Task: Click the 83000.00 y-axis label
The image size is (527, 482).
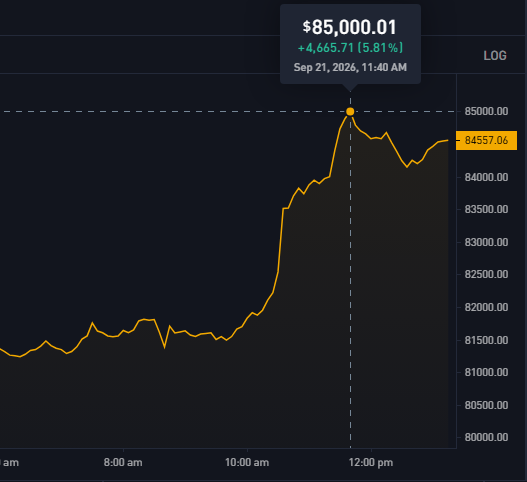Action: 486,242
